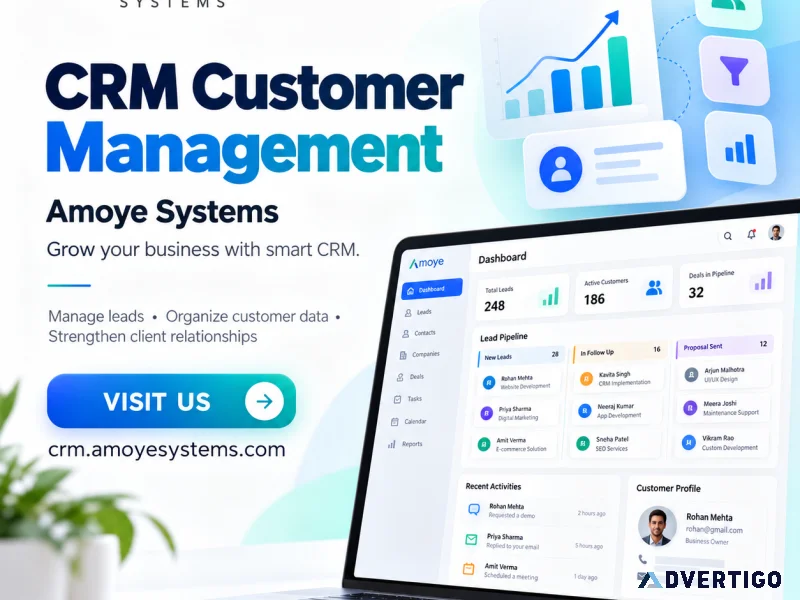Click the email icon beside Priya Sharma activity
The width and height of the screenshot is (800, 600).
pos(471,539)
